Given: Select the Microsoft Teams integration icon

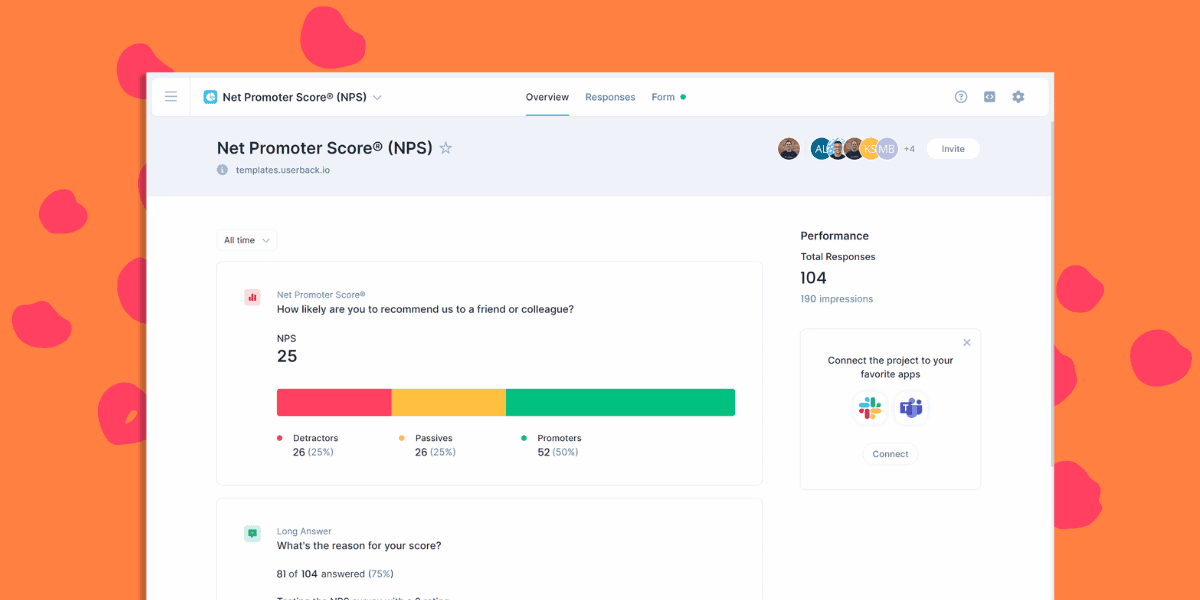Looking at the screenshot, I should [x=911, y=407].
